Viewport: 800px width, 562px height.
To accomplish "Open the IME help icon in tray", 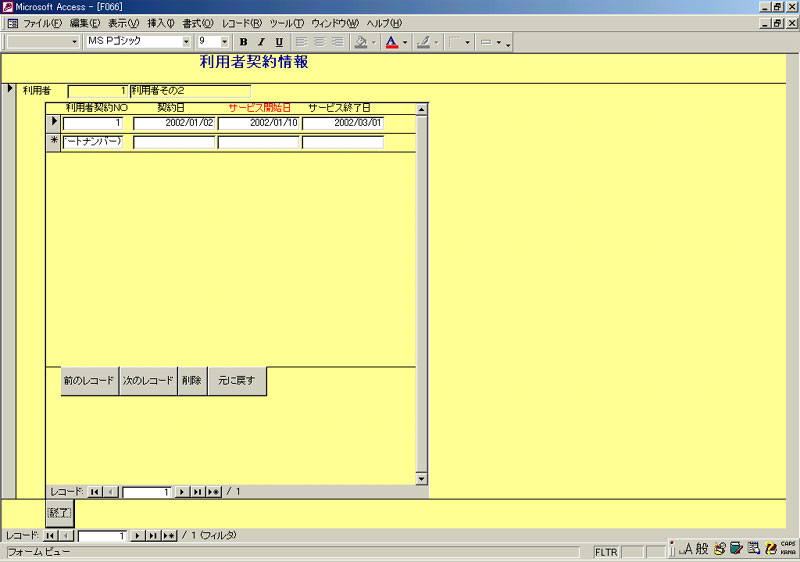I will click(771, 548).
